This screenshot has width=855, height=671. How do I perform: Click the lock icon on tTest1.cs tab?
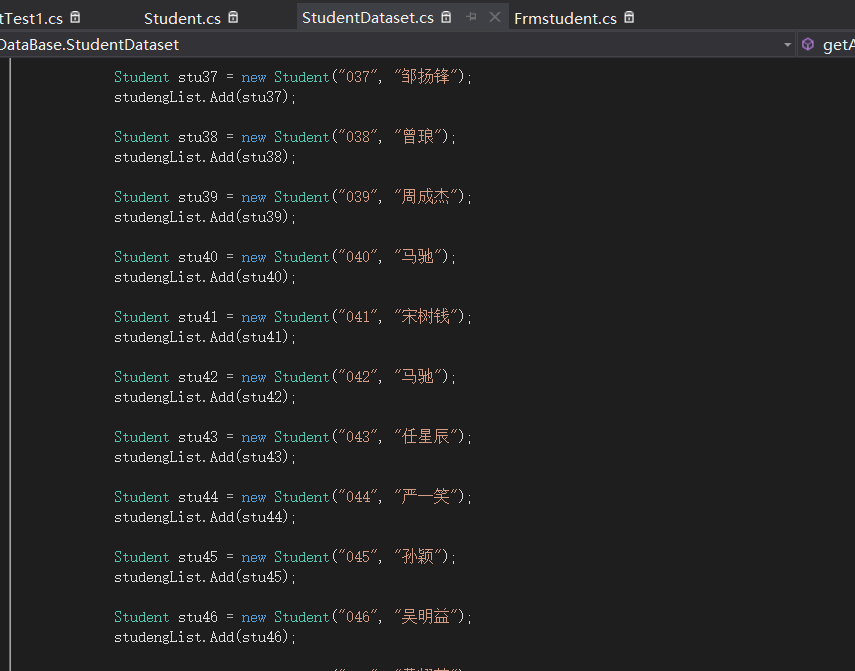[75, 17]
